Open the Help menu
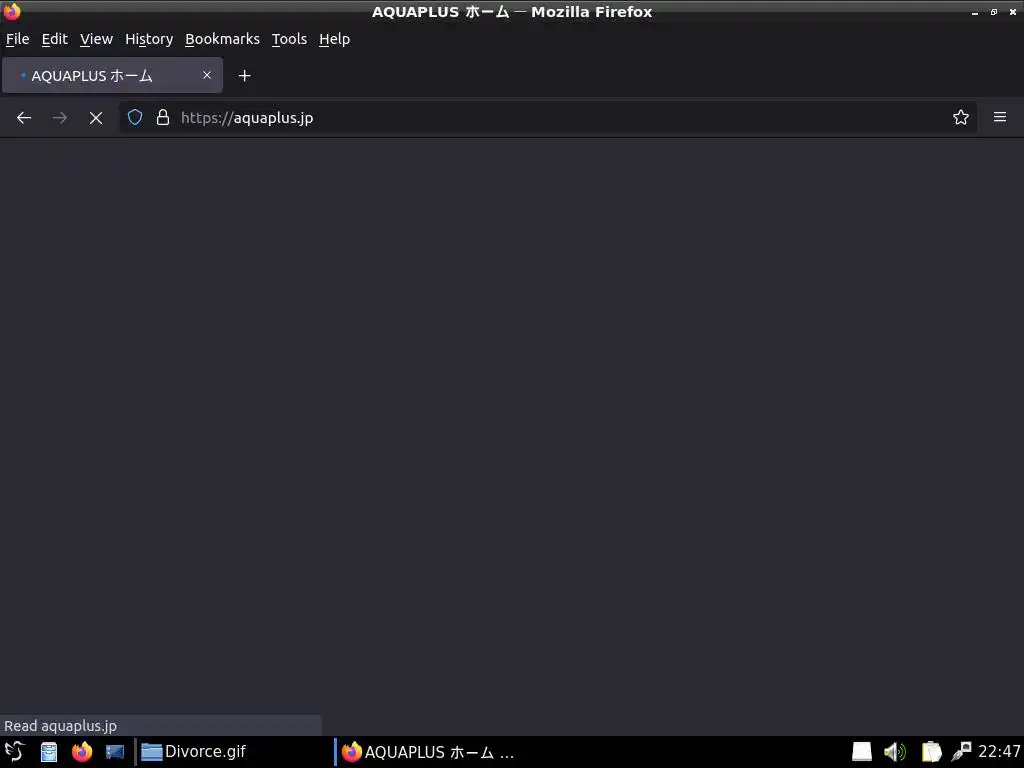 tap(334, 39)
